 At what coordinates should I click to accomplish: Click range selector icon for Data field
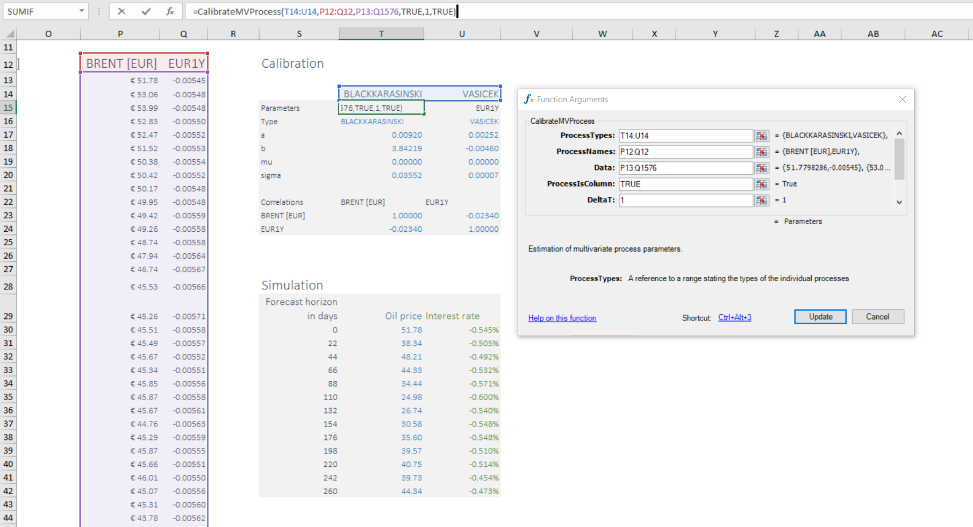[761, 168]
